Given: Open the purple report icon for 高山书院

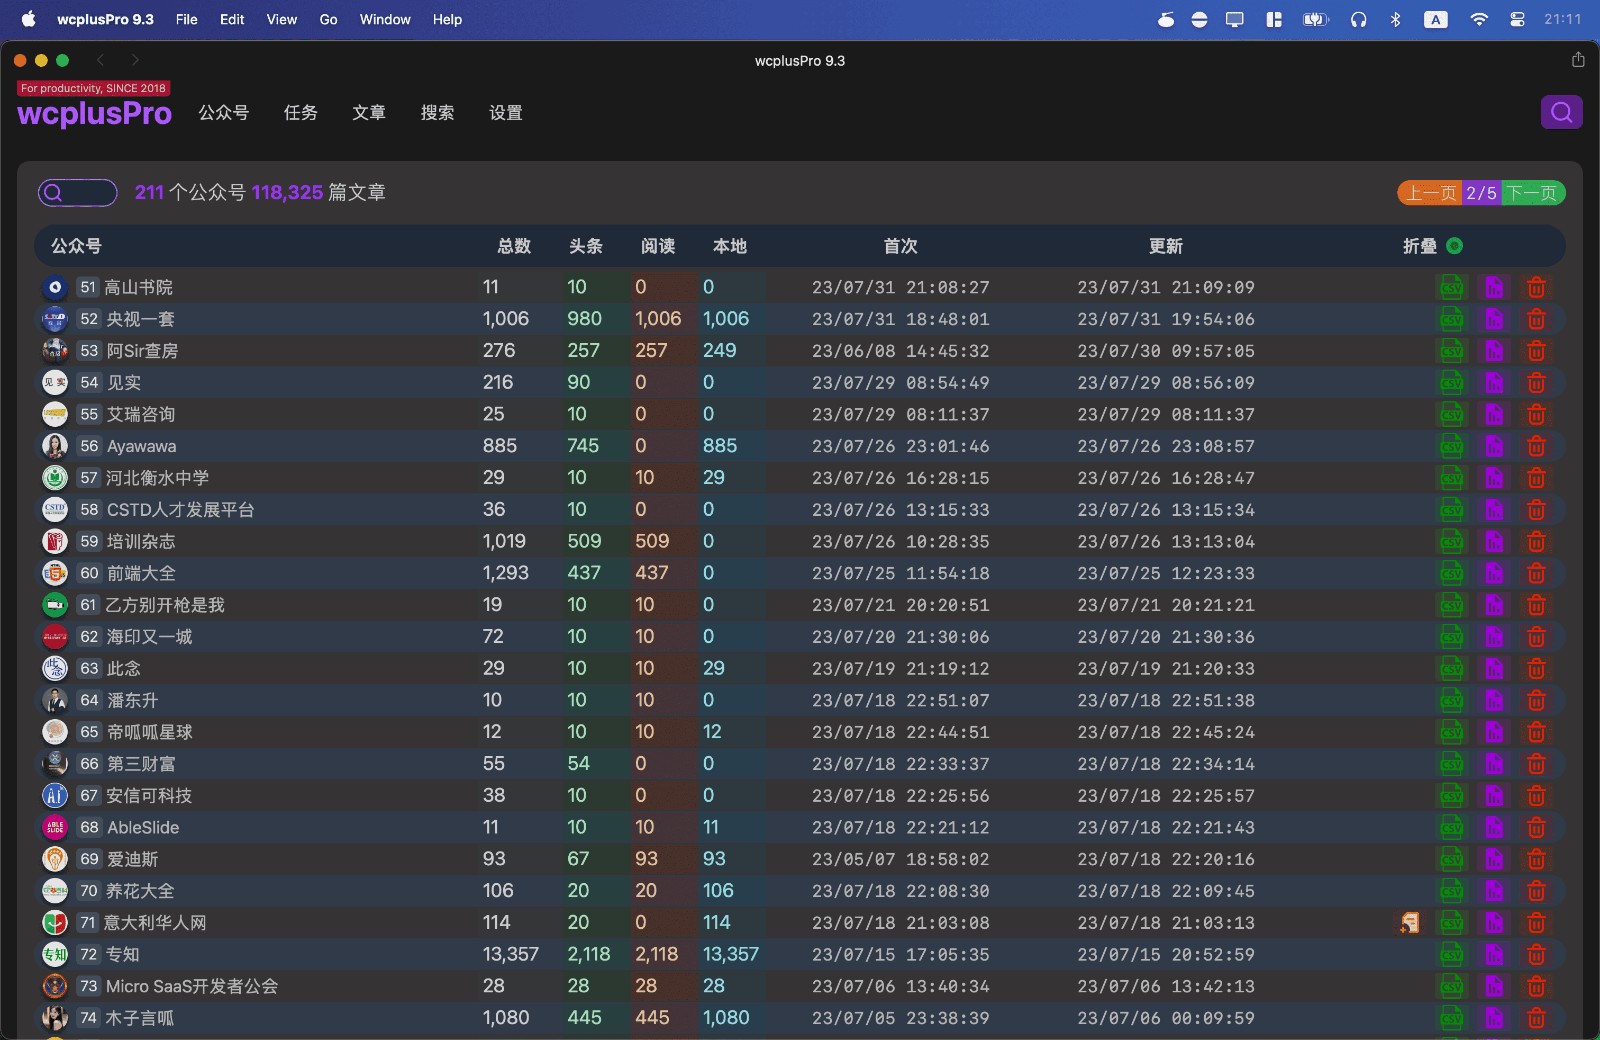Looking at the screenshot, I should click(1494, 287).
